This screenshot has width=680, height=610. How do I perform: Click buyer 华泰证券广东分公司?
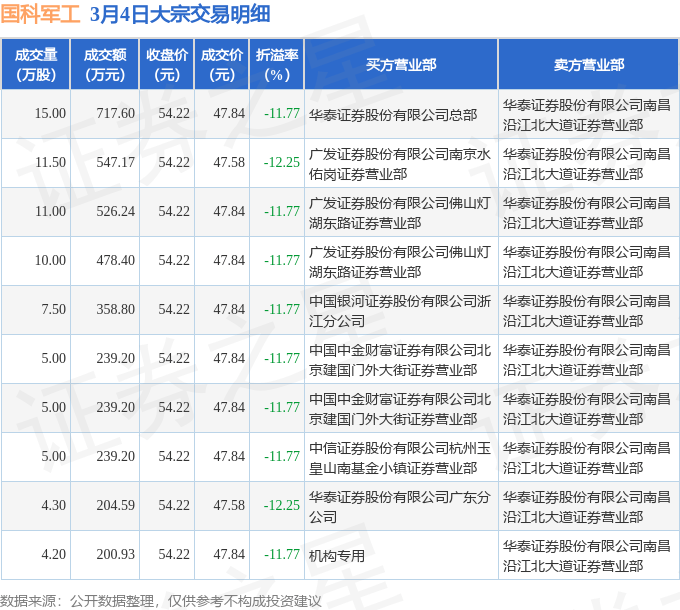click(399, 507)
